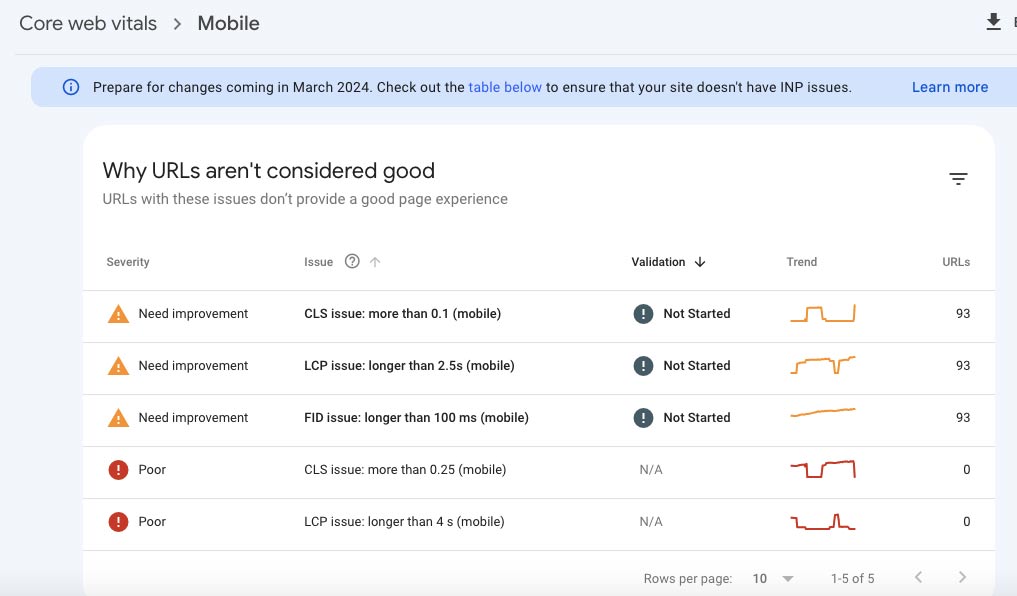Open the filter rows icon
The height and width of the screenshot is (596, 1017).
(x=958, y=178)
